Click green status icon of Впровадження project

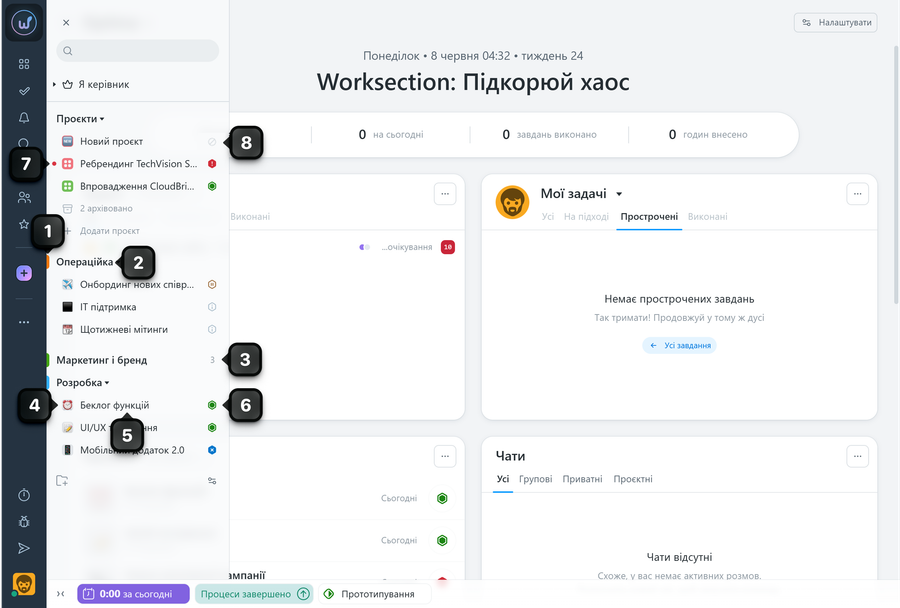[212, 186]
